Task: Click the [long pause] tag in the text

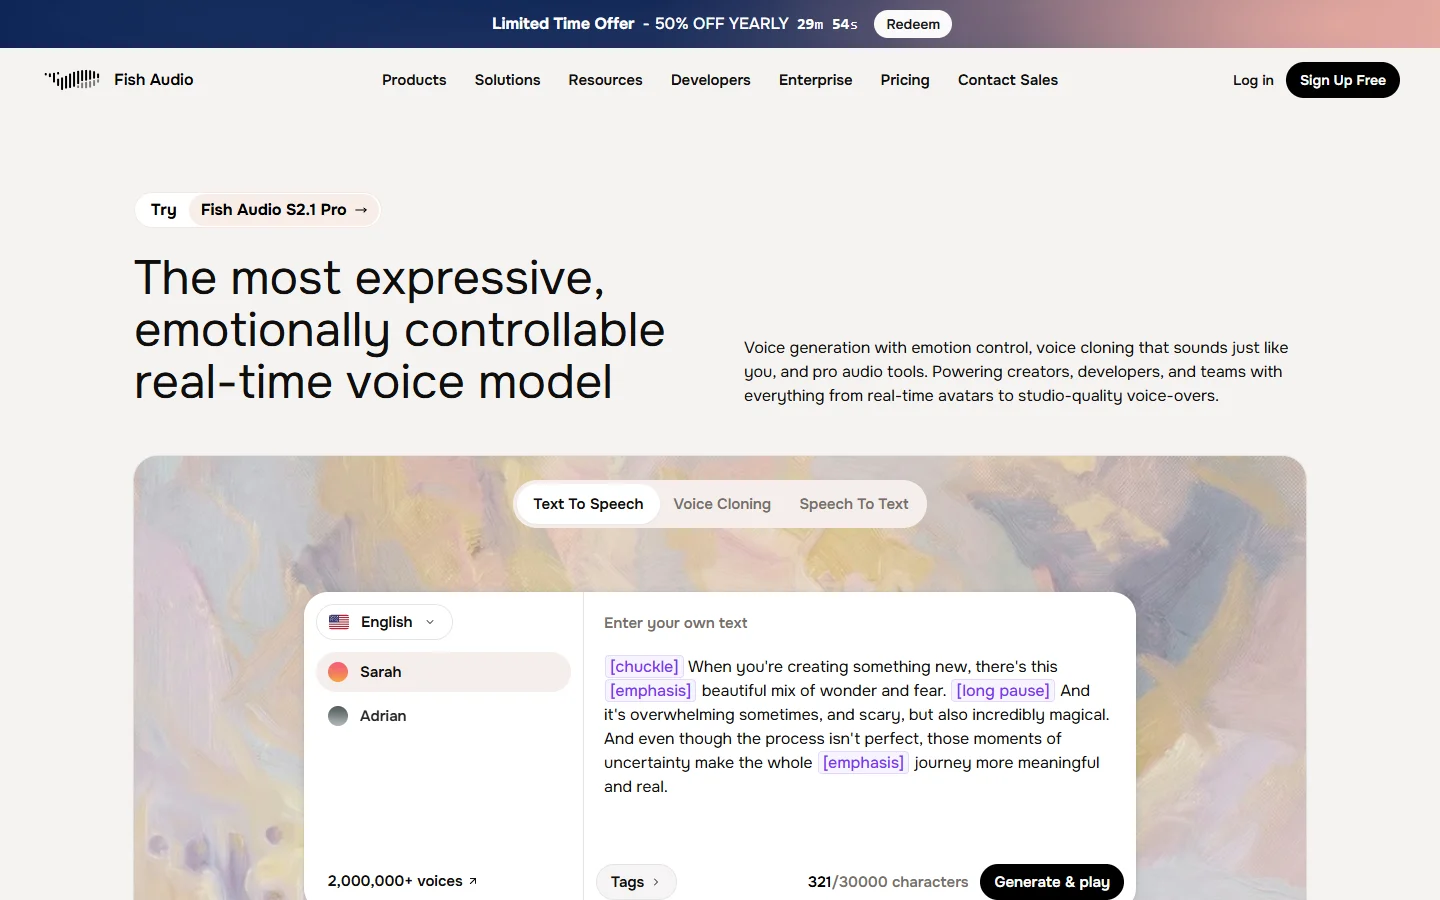Action: point(1003,691)
